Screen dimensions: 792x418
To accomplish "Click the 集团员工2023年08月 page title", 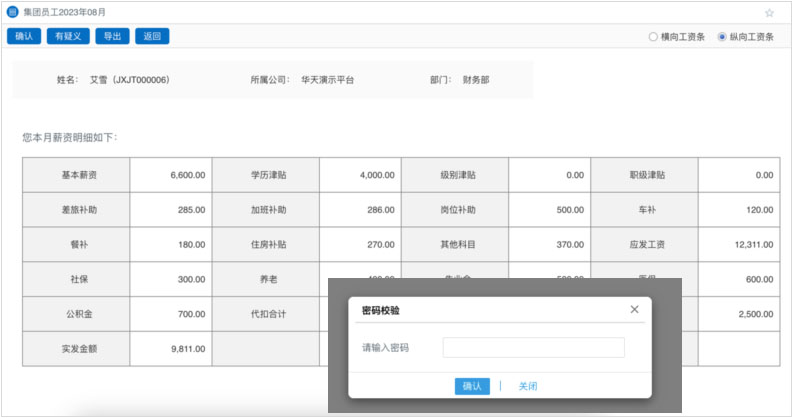I will pos(64,13).
